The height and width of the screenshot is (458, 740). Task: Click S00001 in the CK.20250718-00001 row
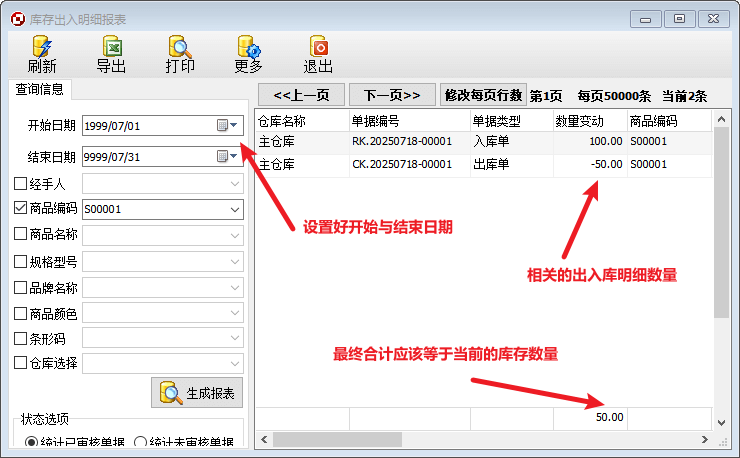(x=669, y=165)
